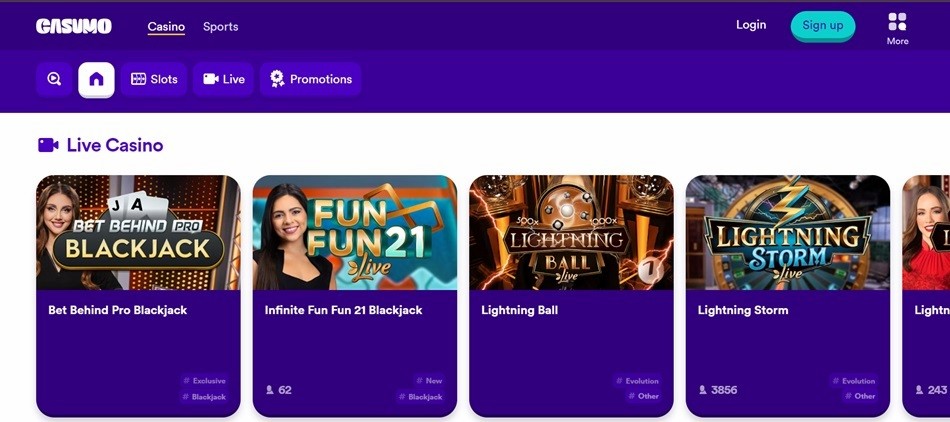The width and height of the screenshot is (950, 422).
Task: Open the Promotions section
Action: [311, 79]
